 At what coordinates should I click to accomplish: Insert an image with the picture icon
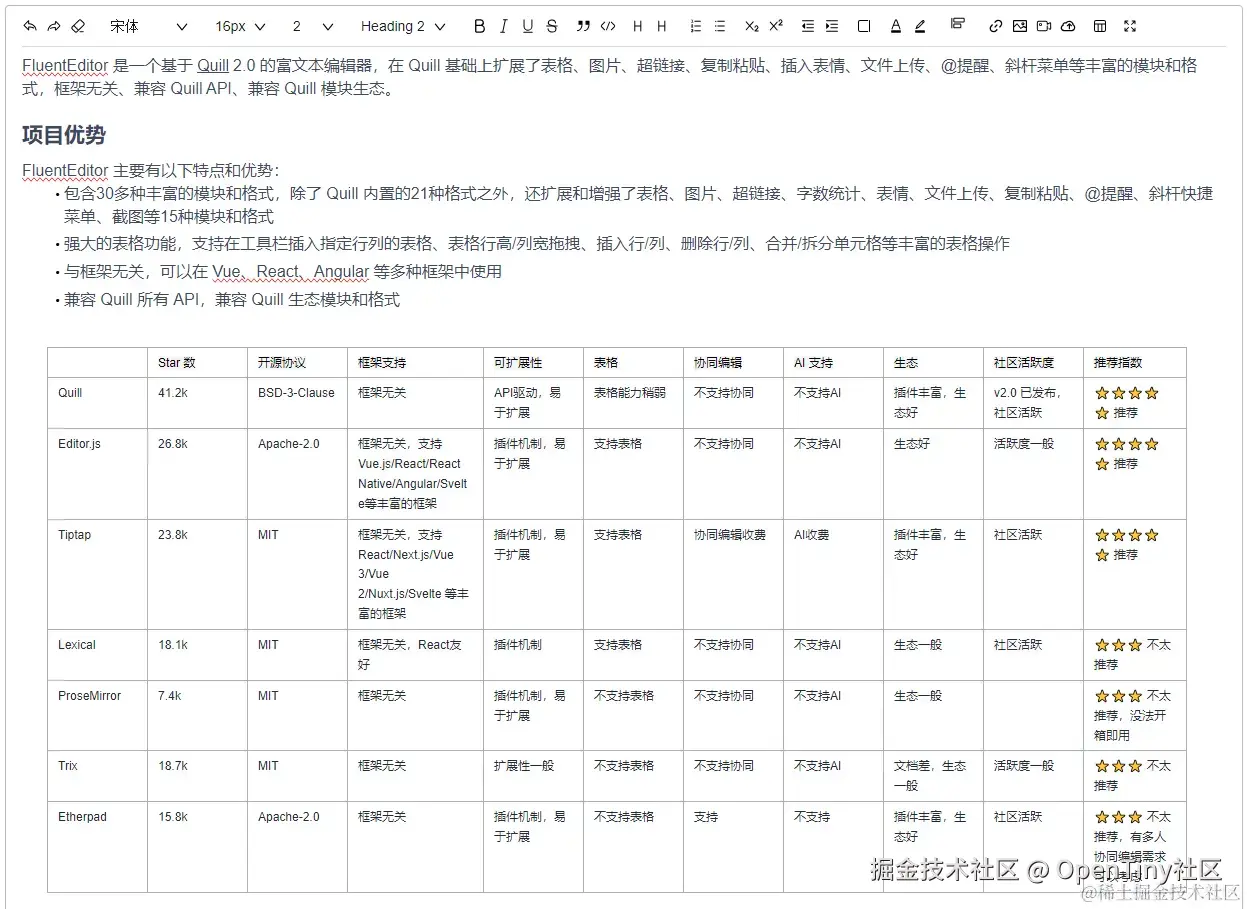coord(1019,26)
